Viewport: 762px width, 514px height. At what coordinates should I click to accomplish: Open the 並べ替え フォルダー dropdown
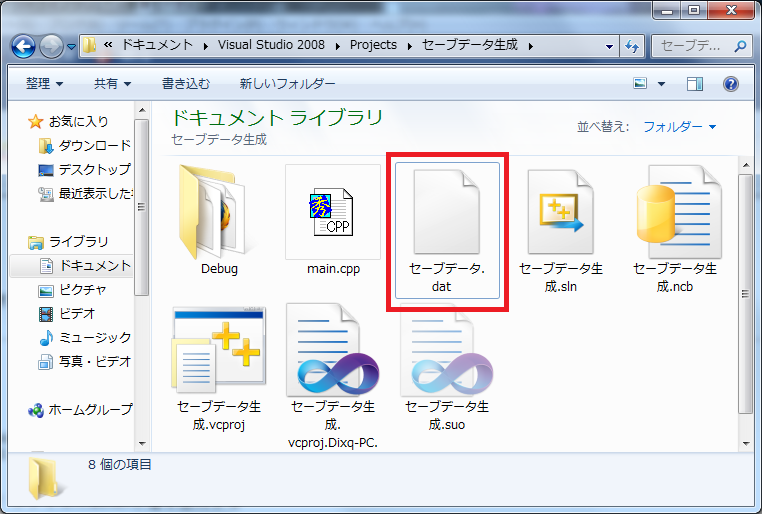tap(679, 127)
